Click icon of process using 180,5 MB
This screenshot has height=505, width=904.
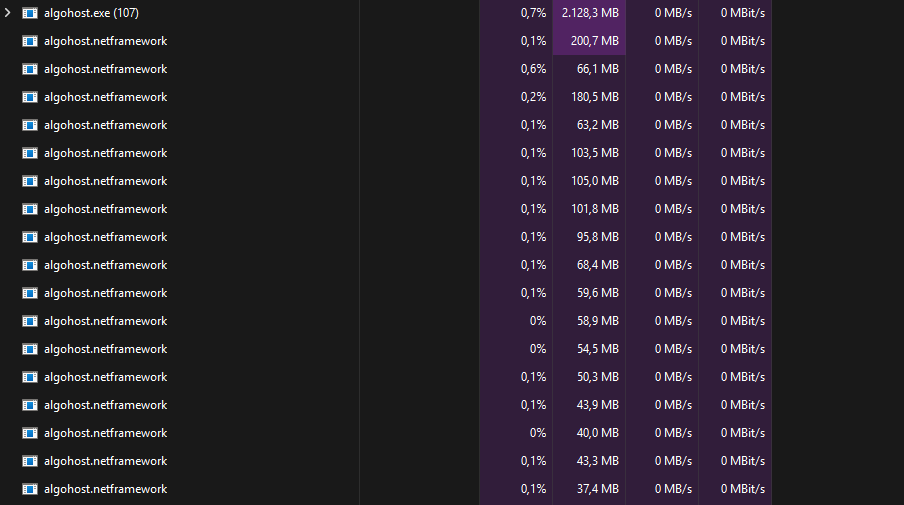30,97
